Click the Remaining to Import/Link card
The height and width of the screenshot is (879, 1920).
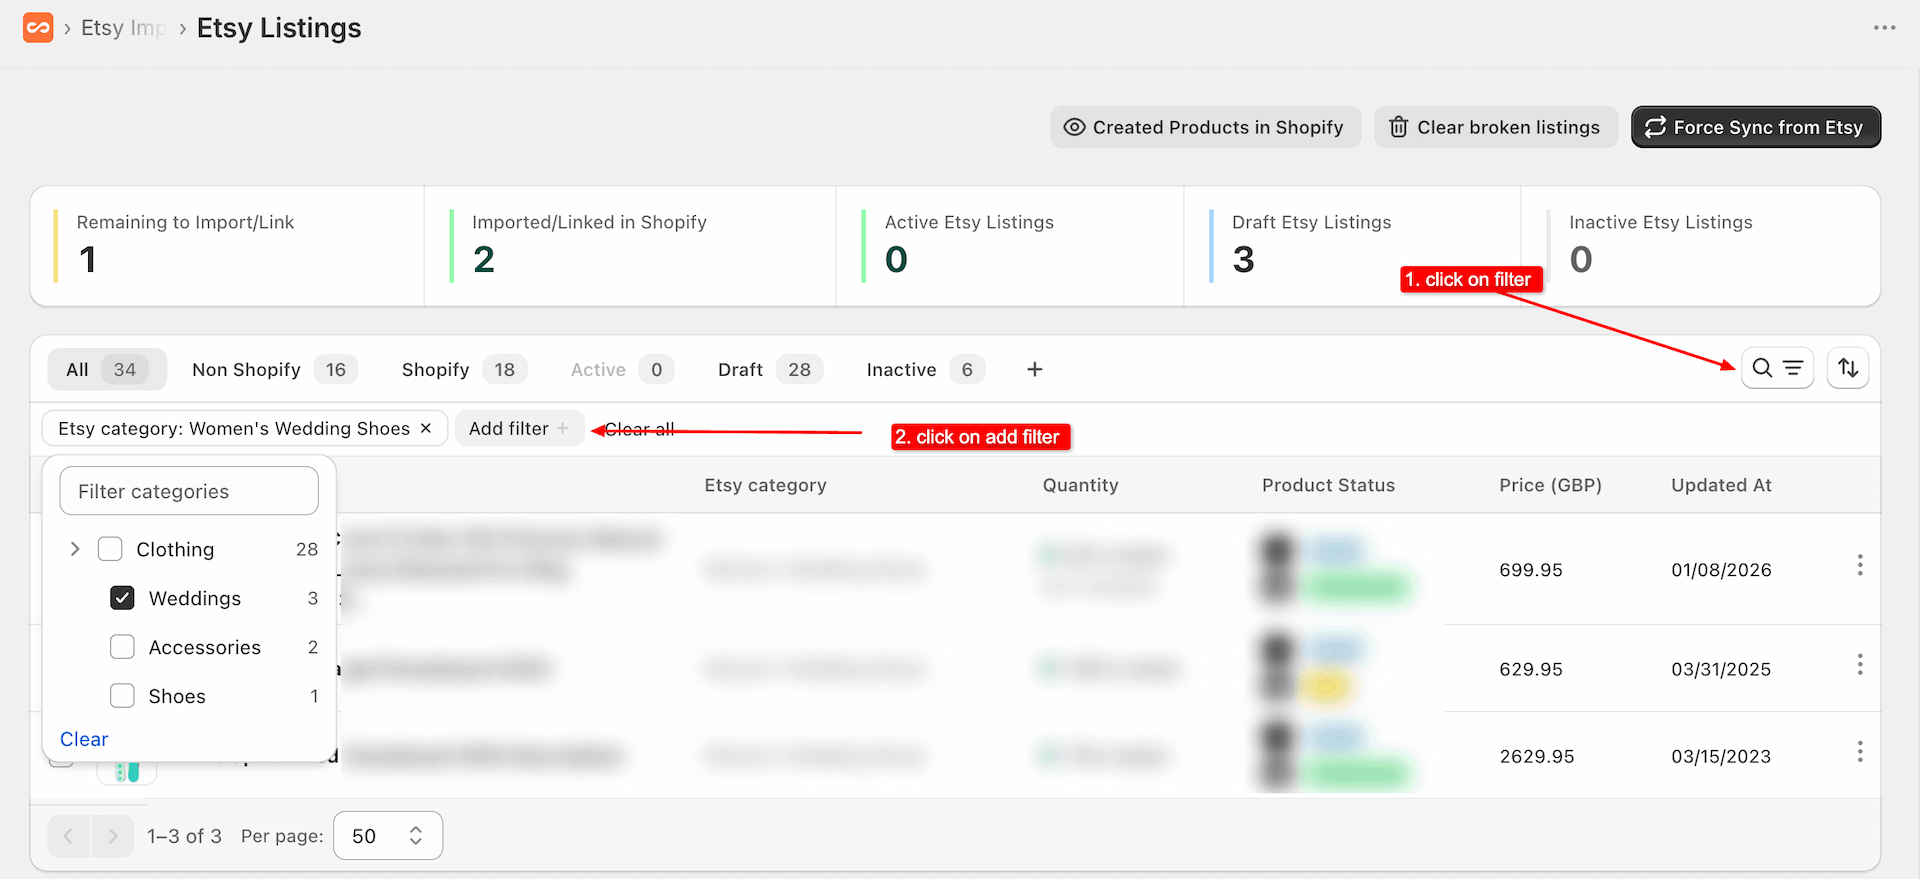coord(228,246)
